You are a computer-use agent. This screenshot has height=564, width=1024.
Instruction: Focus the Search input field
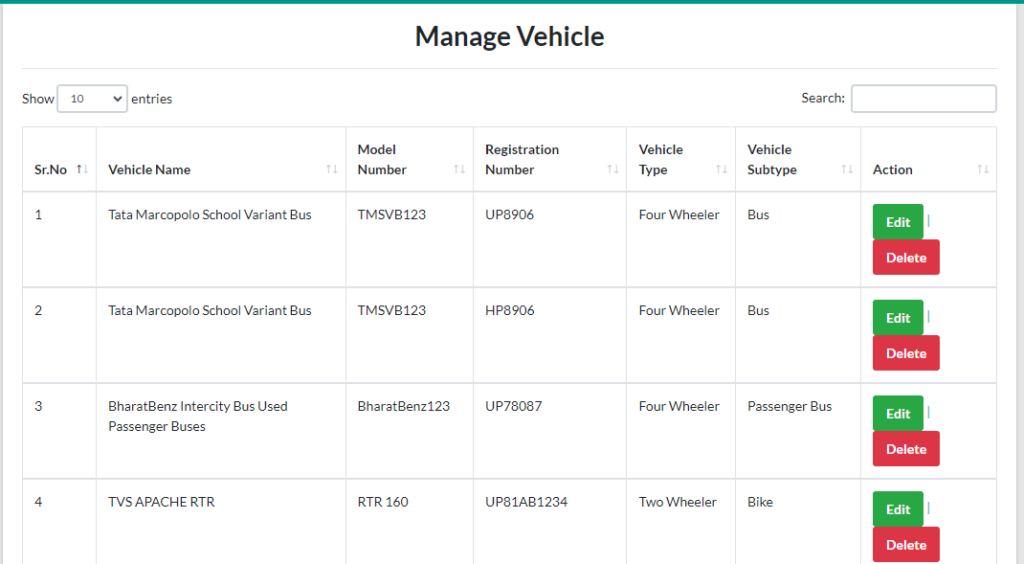[x=923, y=99]
